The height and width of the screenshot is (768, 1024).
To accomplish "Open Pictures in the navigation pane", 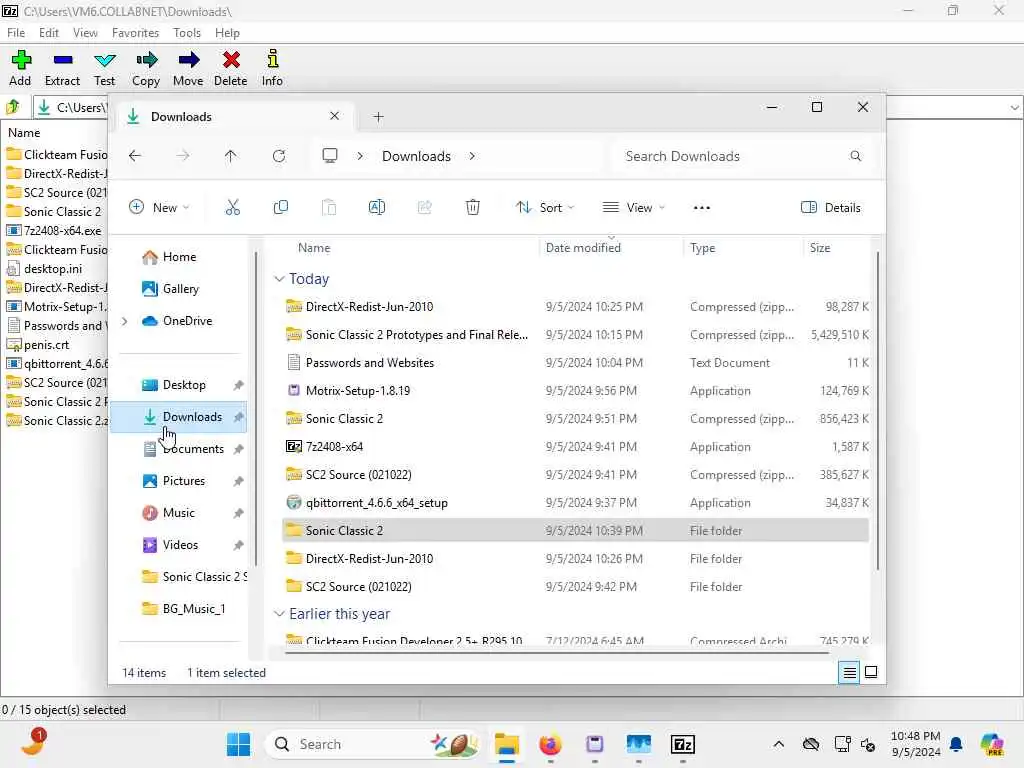I will pyautogui.click(x=178, y=481).
